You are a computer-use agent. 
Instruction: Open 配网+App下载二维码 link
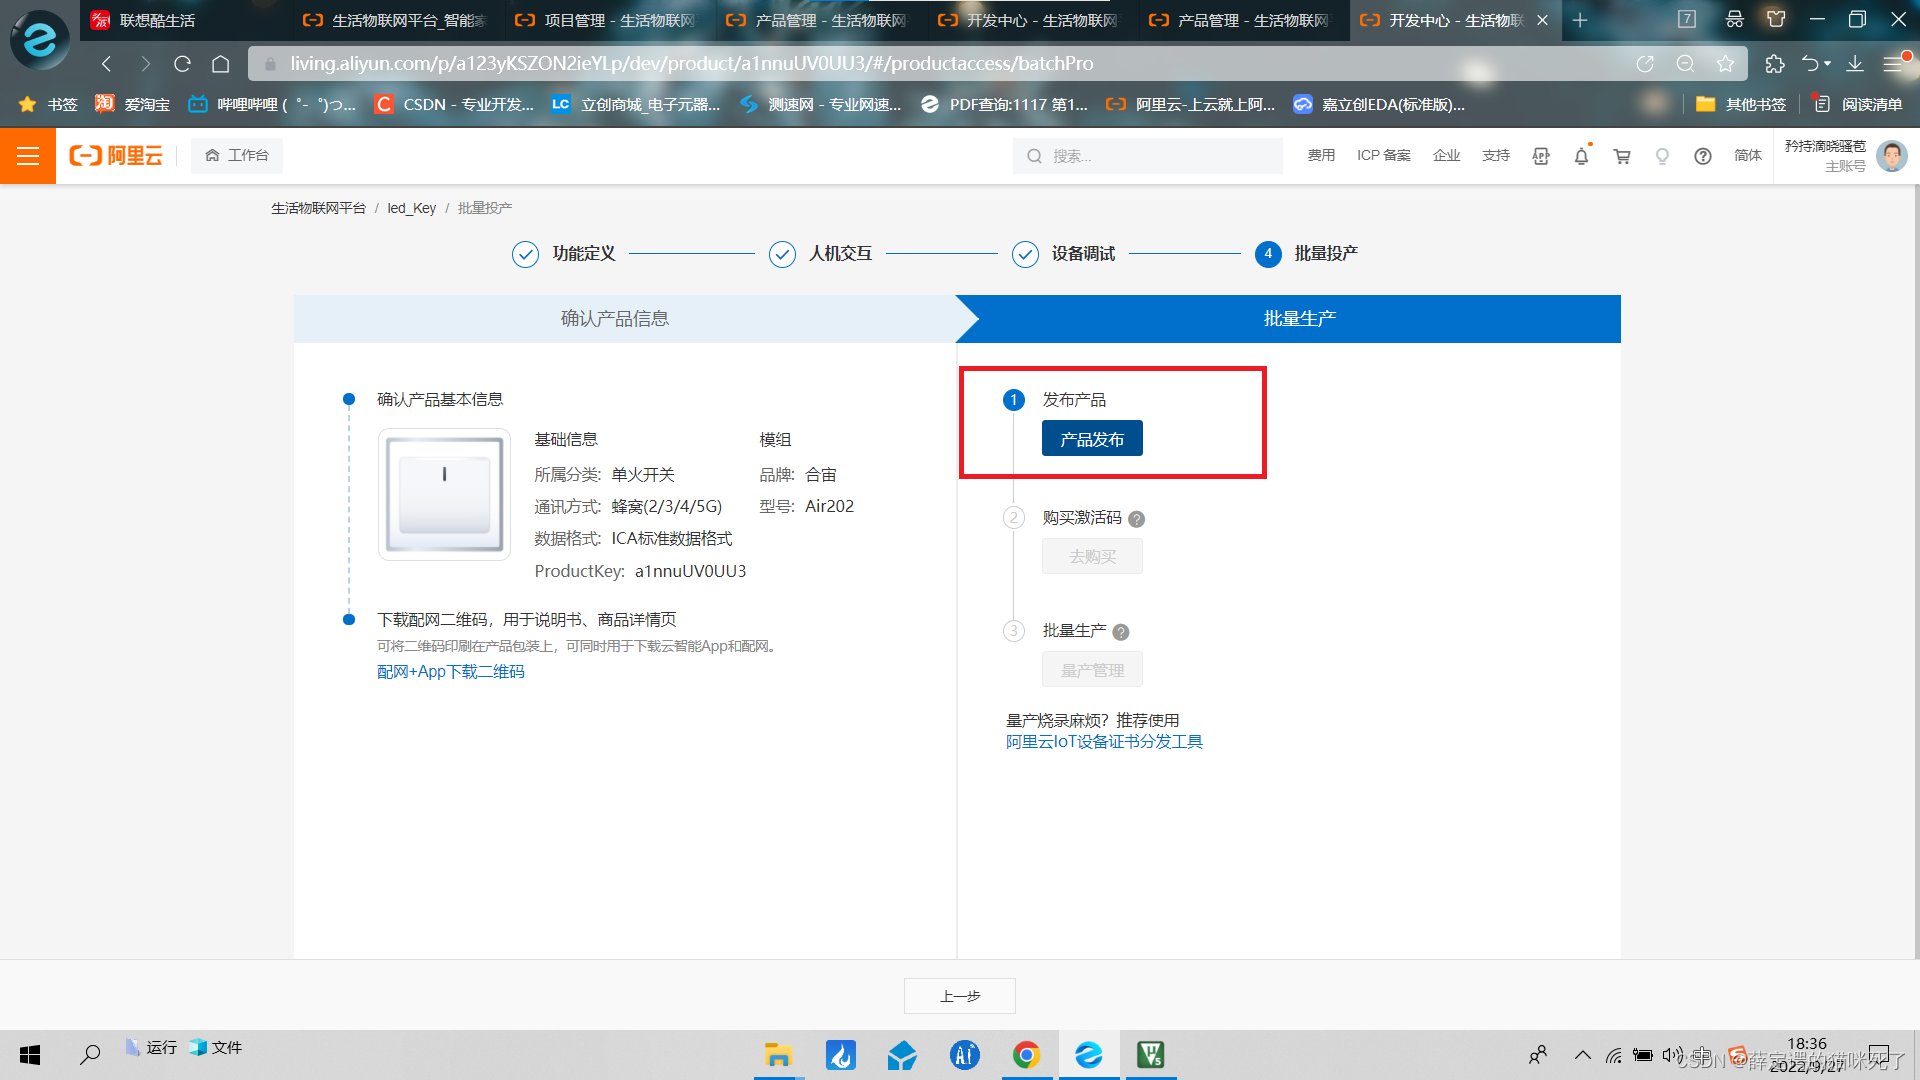[x=451, y=672]
